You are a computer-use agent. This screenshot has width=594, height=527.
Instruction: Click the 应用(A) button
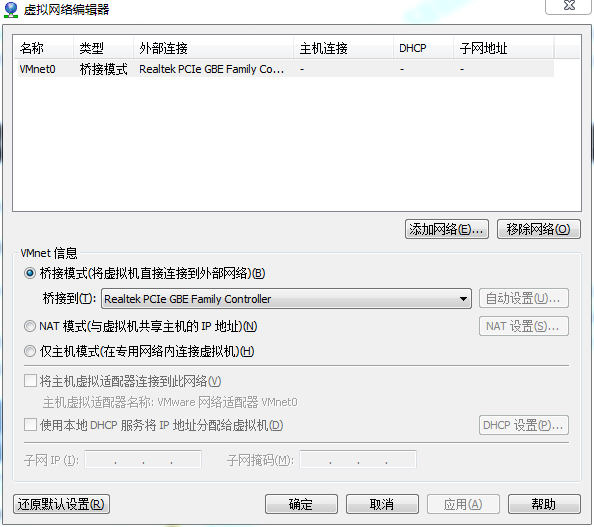(x=463, y=504)
